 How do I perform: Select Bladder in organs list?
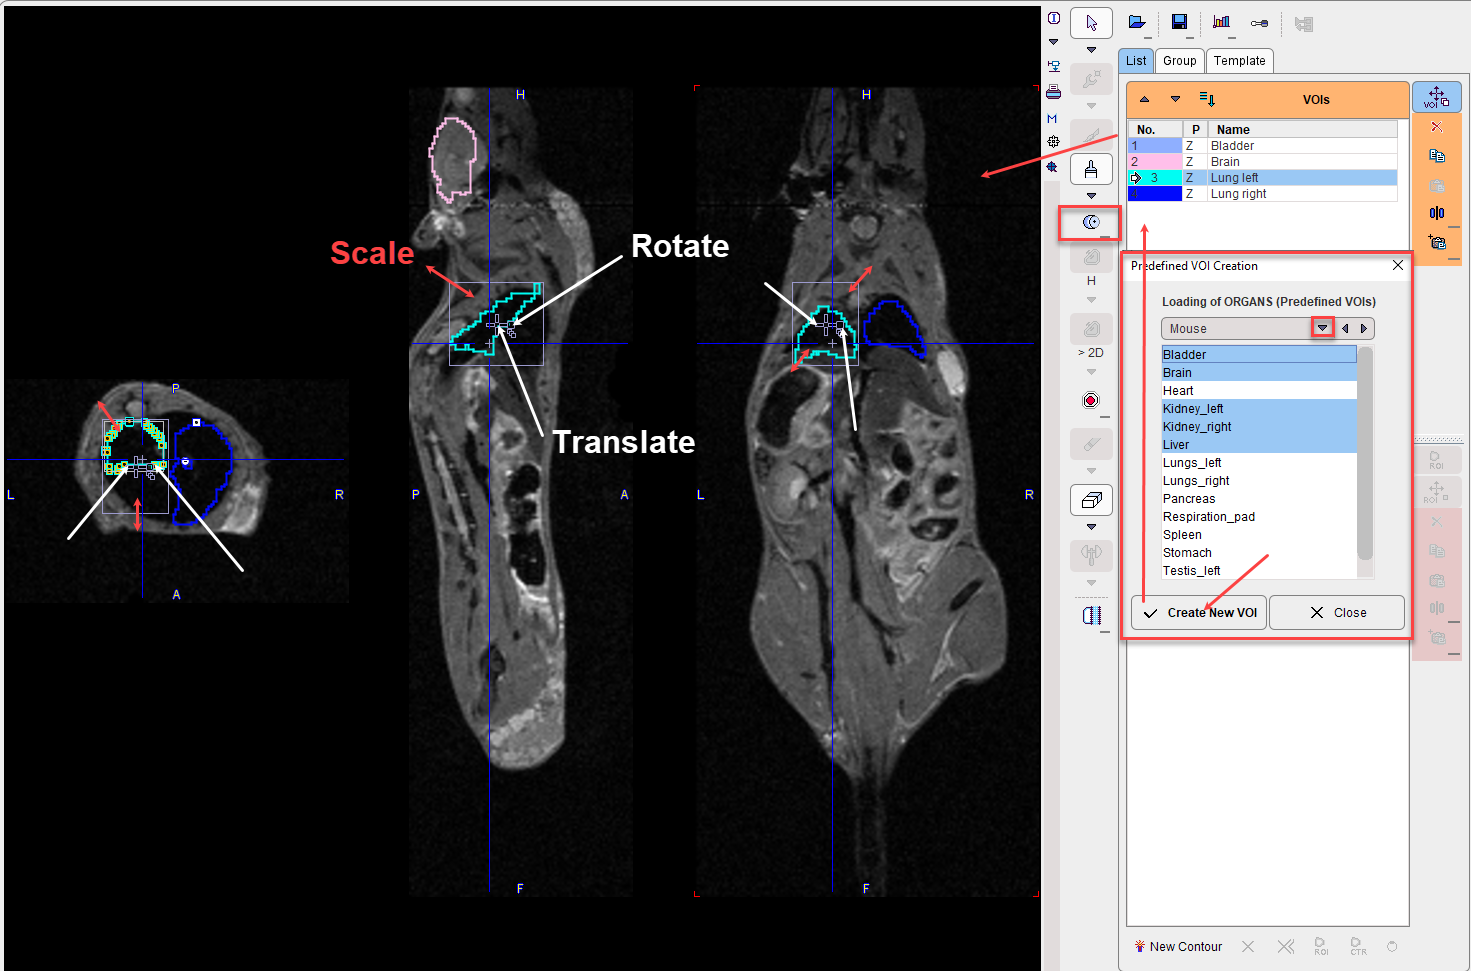pos(1259,355)
